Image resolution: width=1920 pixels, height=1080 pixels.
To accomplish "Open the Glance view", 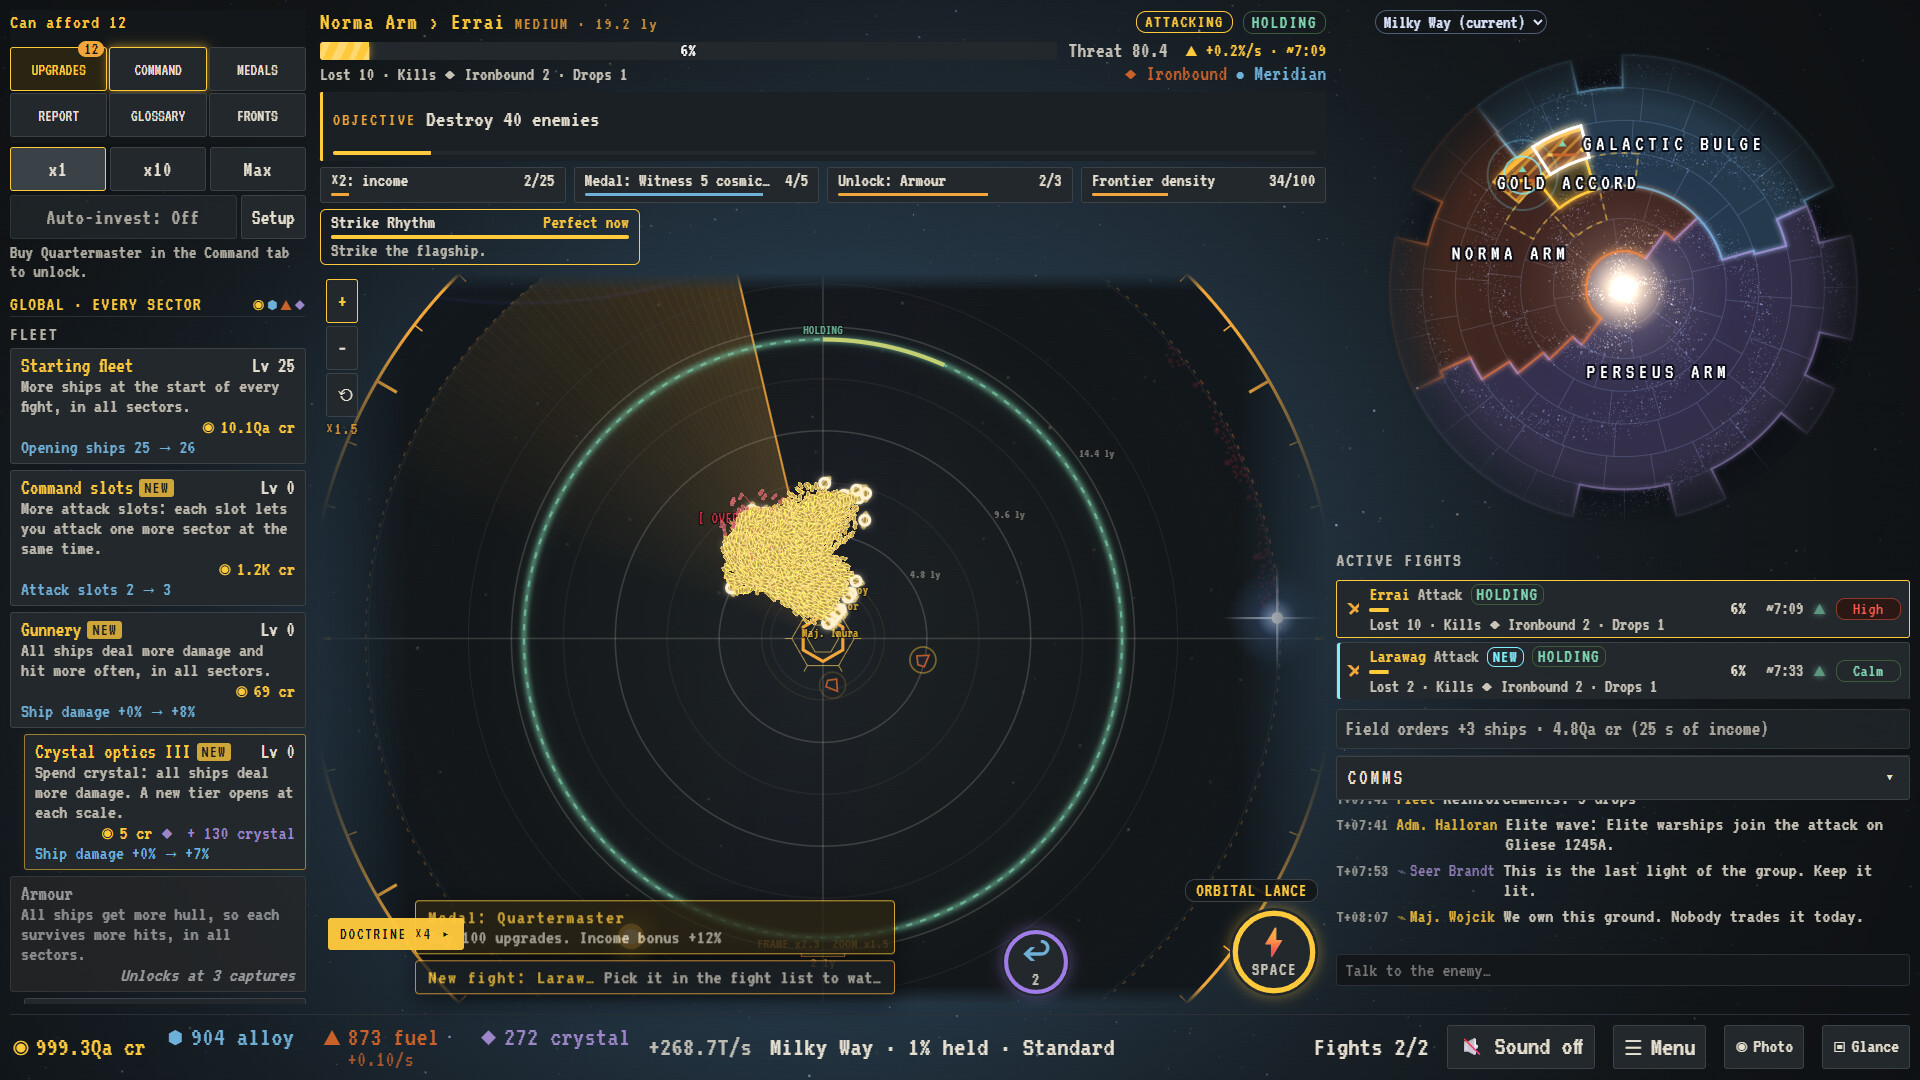I will 1866,1047.
